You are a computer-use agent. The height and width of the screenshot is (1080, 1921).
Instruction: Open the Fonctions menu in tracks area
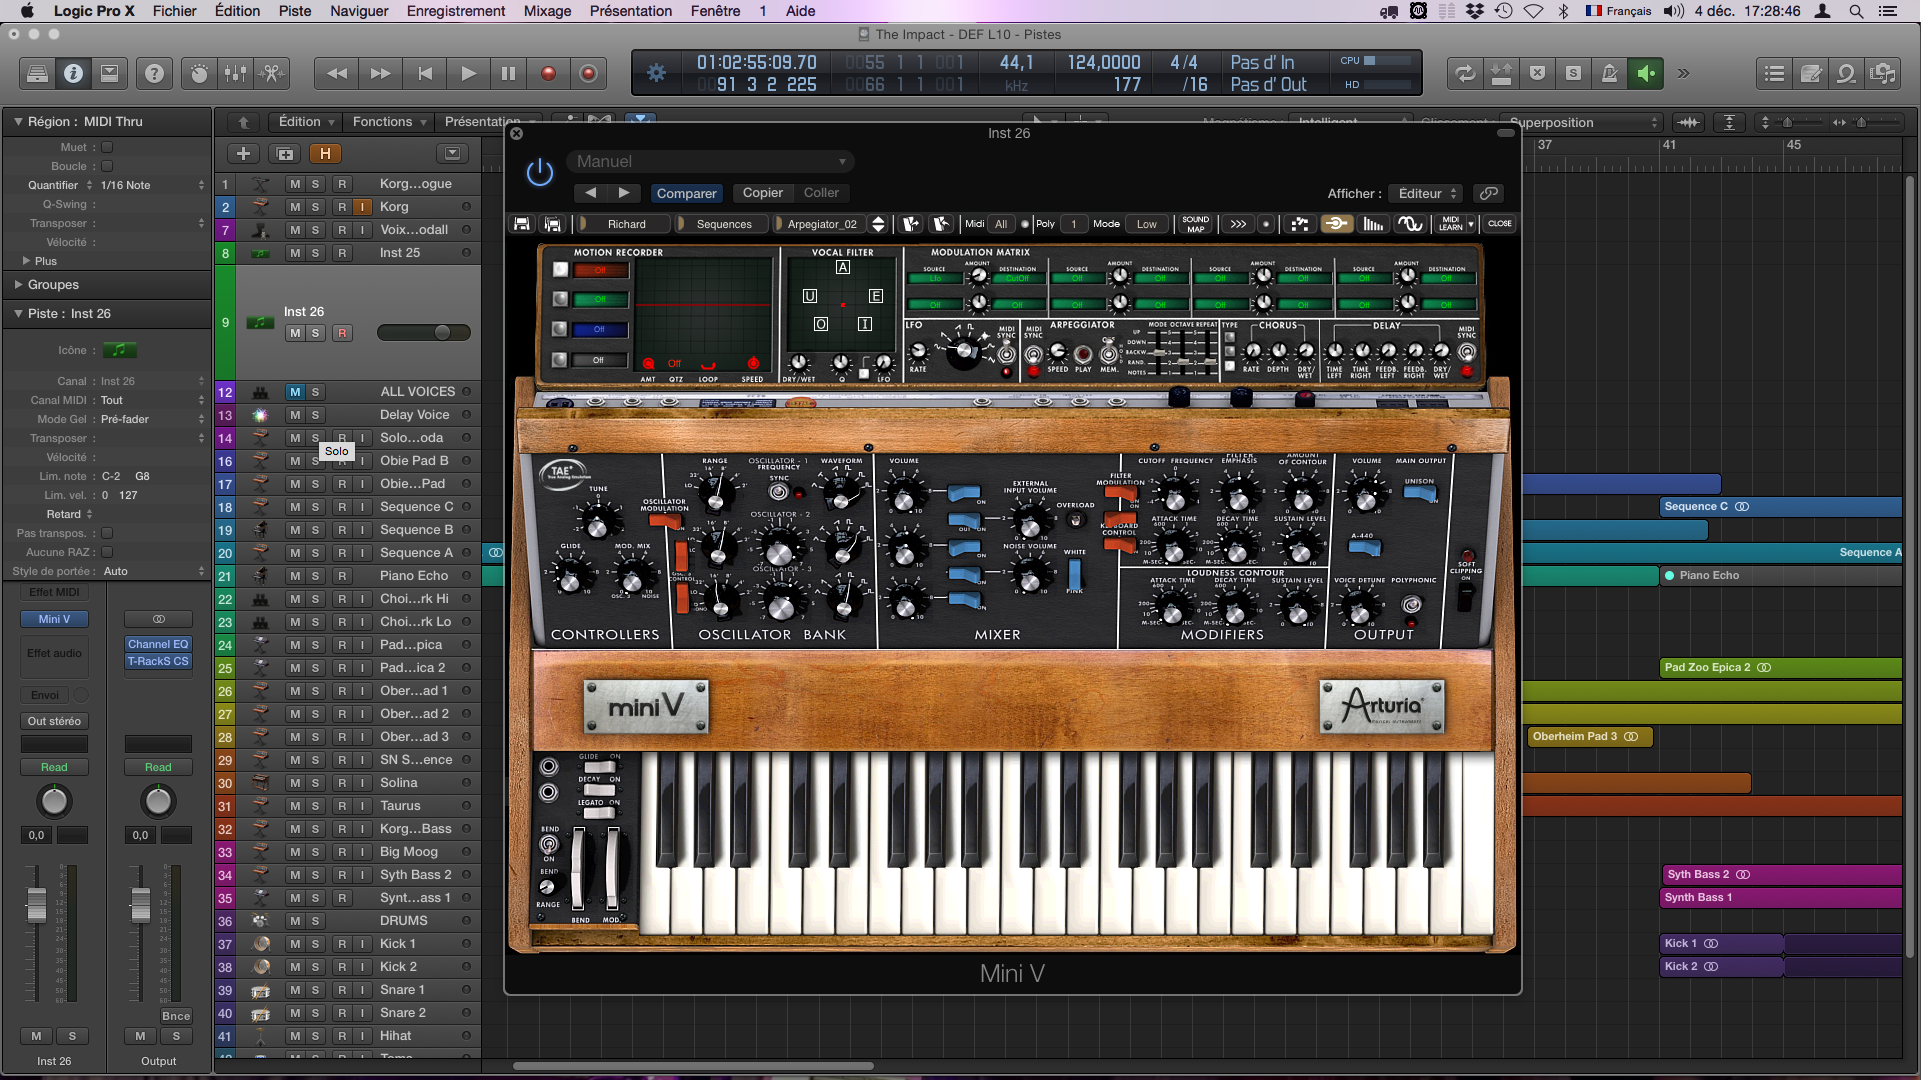389,121
